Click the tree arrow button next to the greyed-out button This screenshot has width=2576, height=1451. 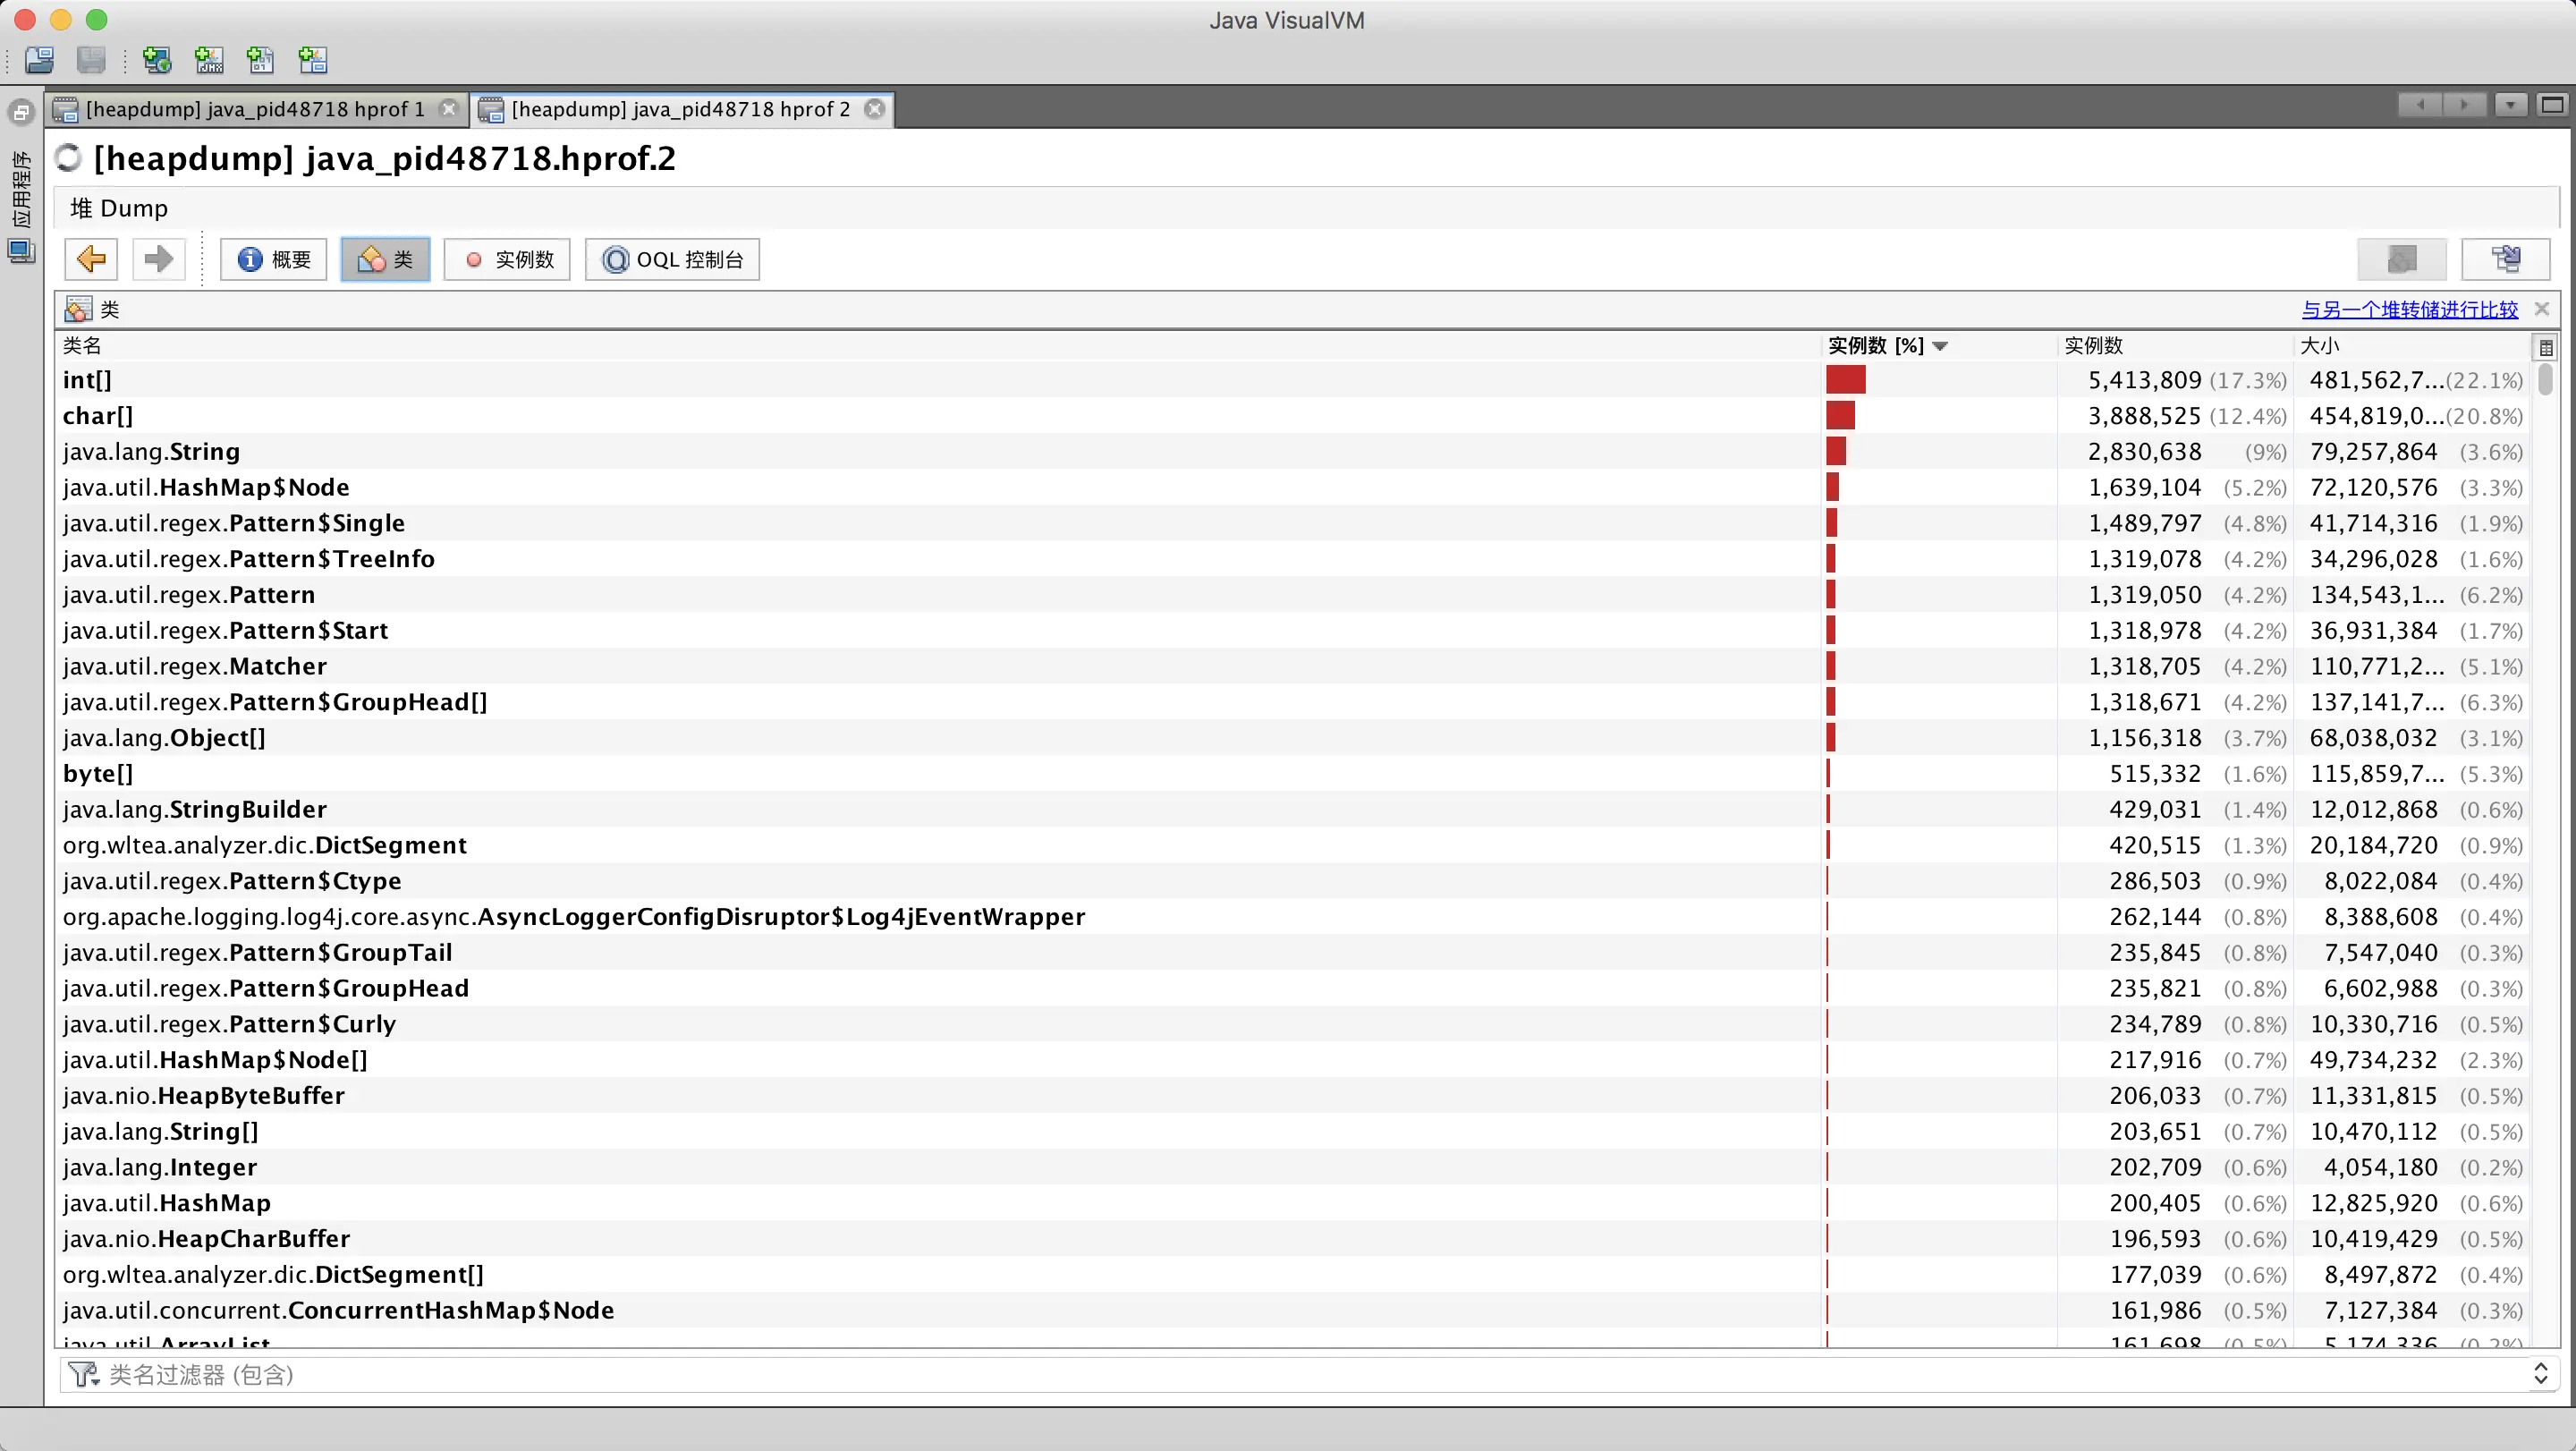point(2505,260)
